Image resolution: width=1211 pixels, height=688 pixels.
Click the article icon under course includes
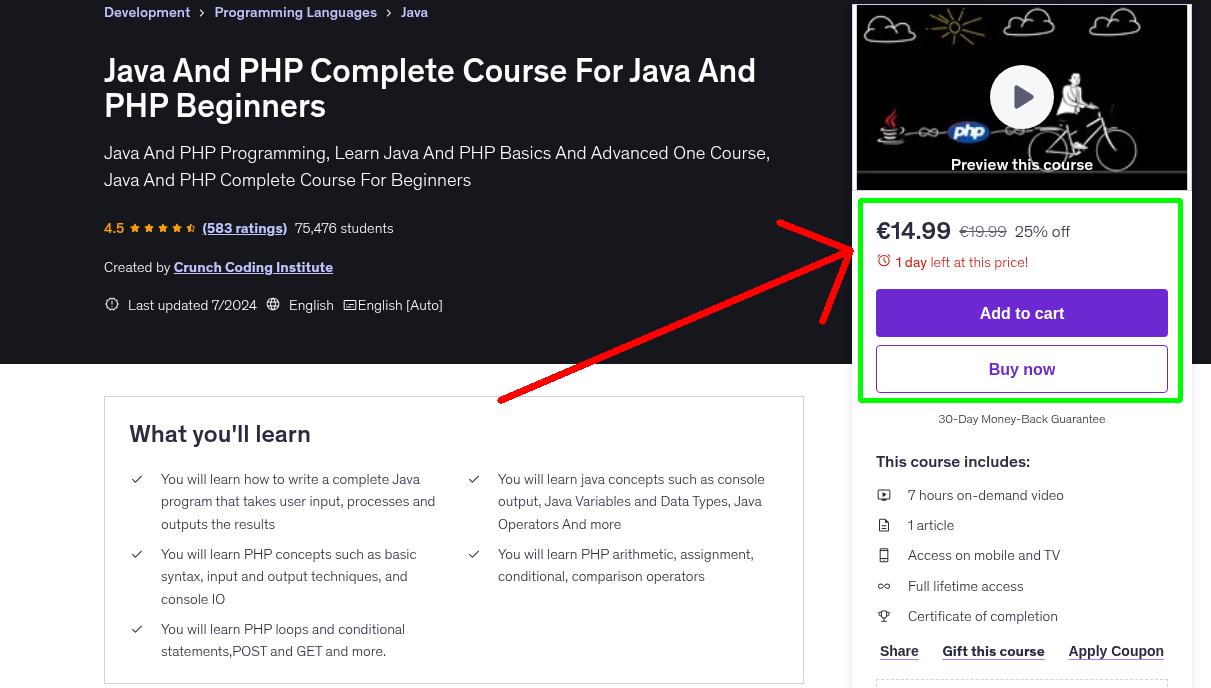point(884,524)
